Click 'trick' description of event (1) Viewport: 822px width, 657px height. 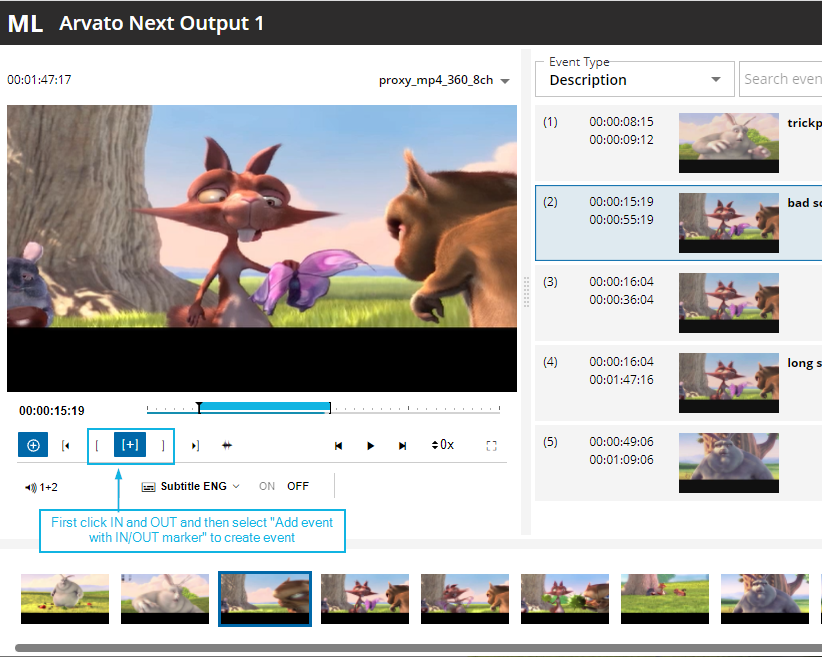tap(804, 123)
